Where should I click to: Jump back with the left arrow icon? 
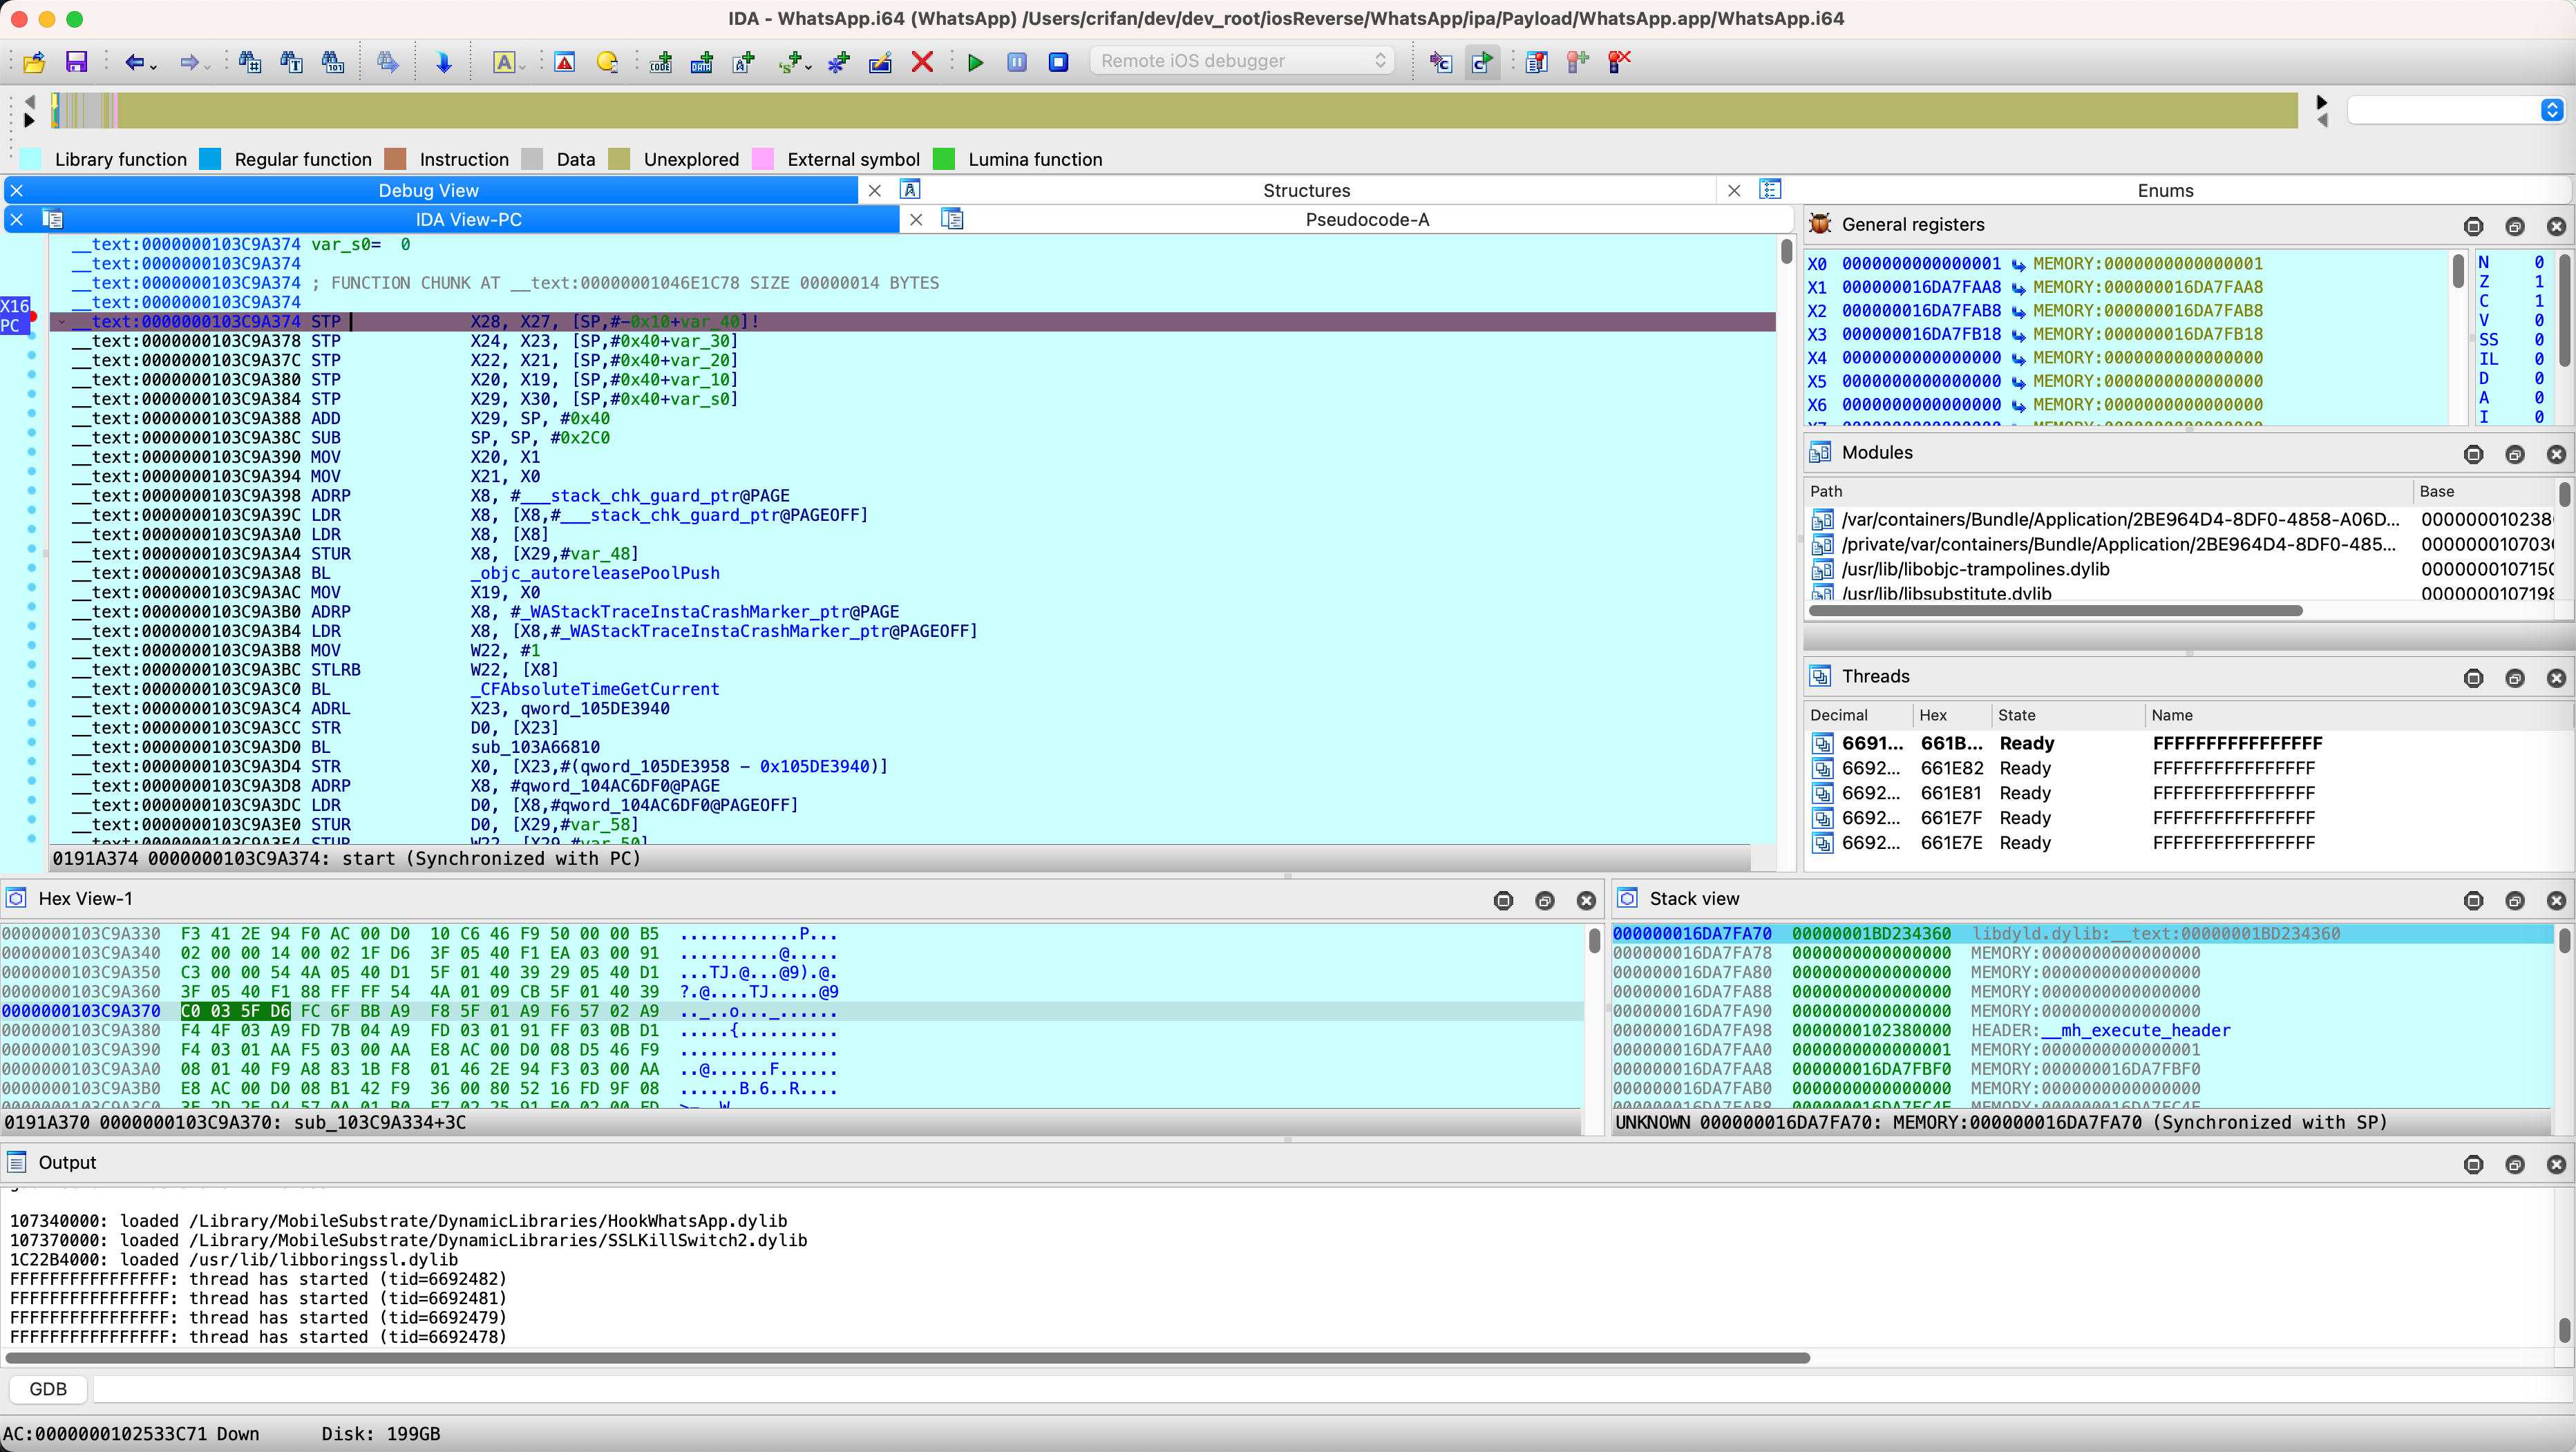(x=133, y=62)
